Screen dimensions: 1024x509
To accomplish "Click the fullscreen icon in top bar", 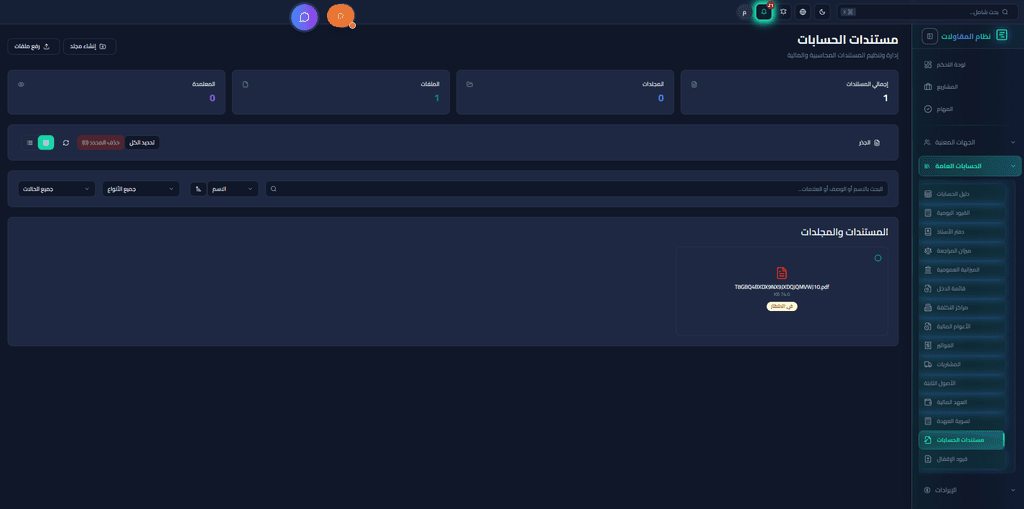I will click(783, 12).
